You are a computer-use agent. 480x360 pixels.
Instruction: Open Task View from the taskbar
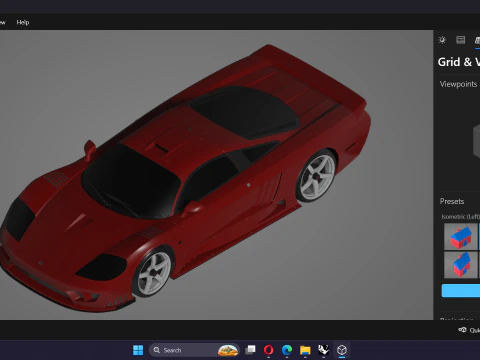250,350
